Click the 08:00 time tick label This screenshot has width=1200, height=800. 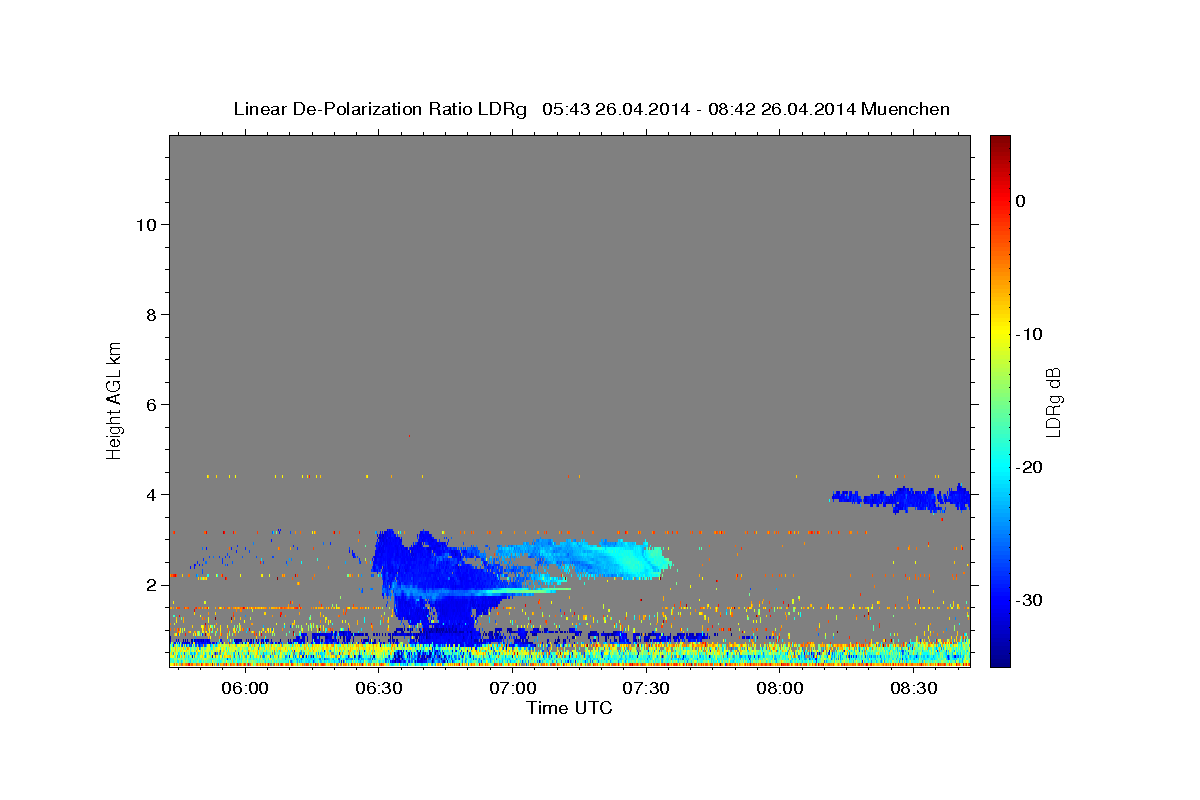click(780, 688)
